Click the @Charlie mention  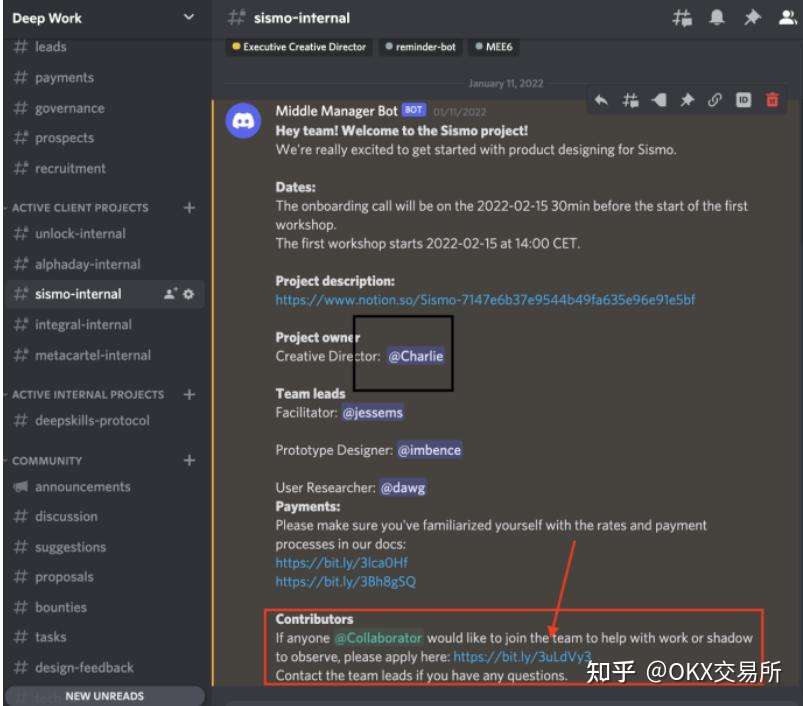click(416, 356)
